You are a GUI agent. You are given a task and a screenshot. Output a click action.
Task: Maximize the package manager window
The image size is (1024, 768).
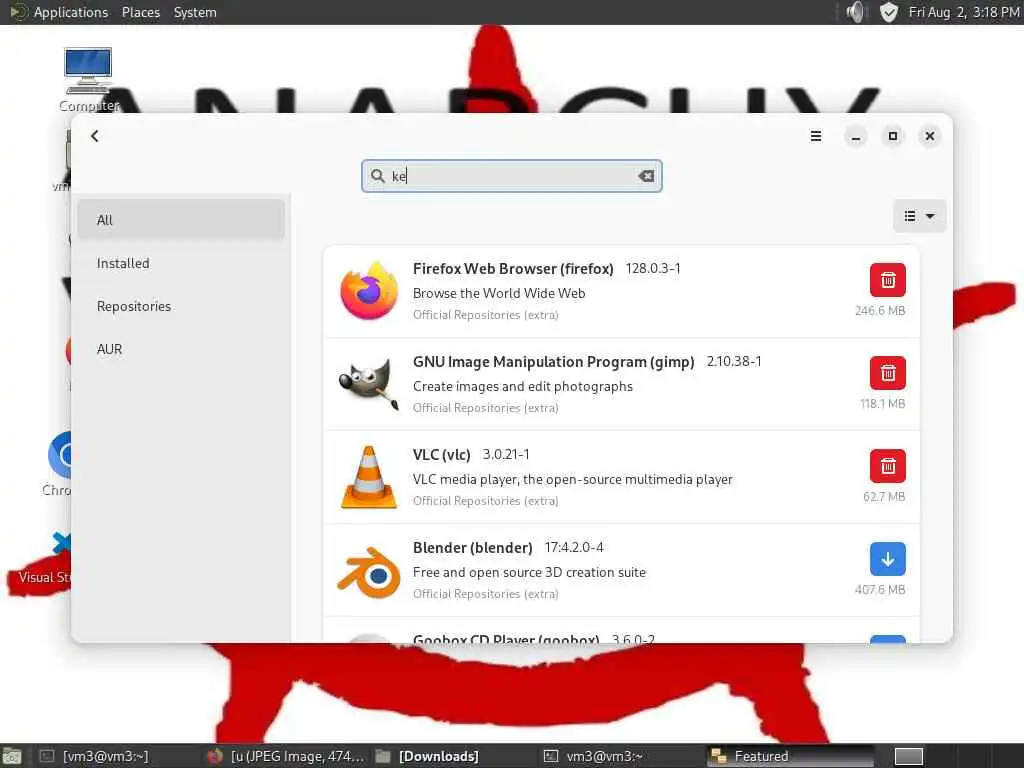pos(893,136)
